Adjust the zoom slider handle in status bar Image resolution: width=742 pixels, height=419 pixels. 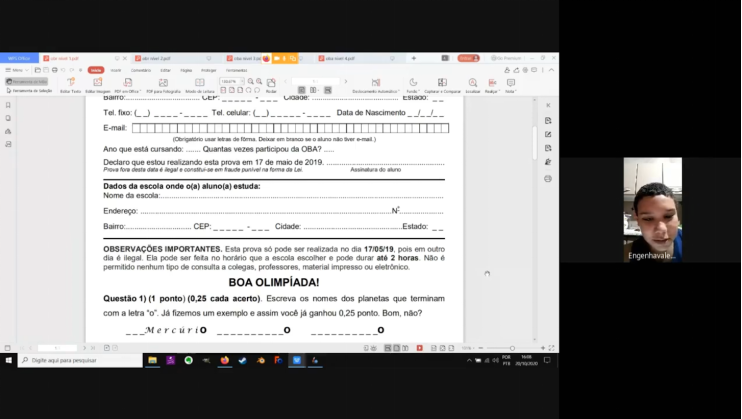[x=512, y=348]
